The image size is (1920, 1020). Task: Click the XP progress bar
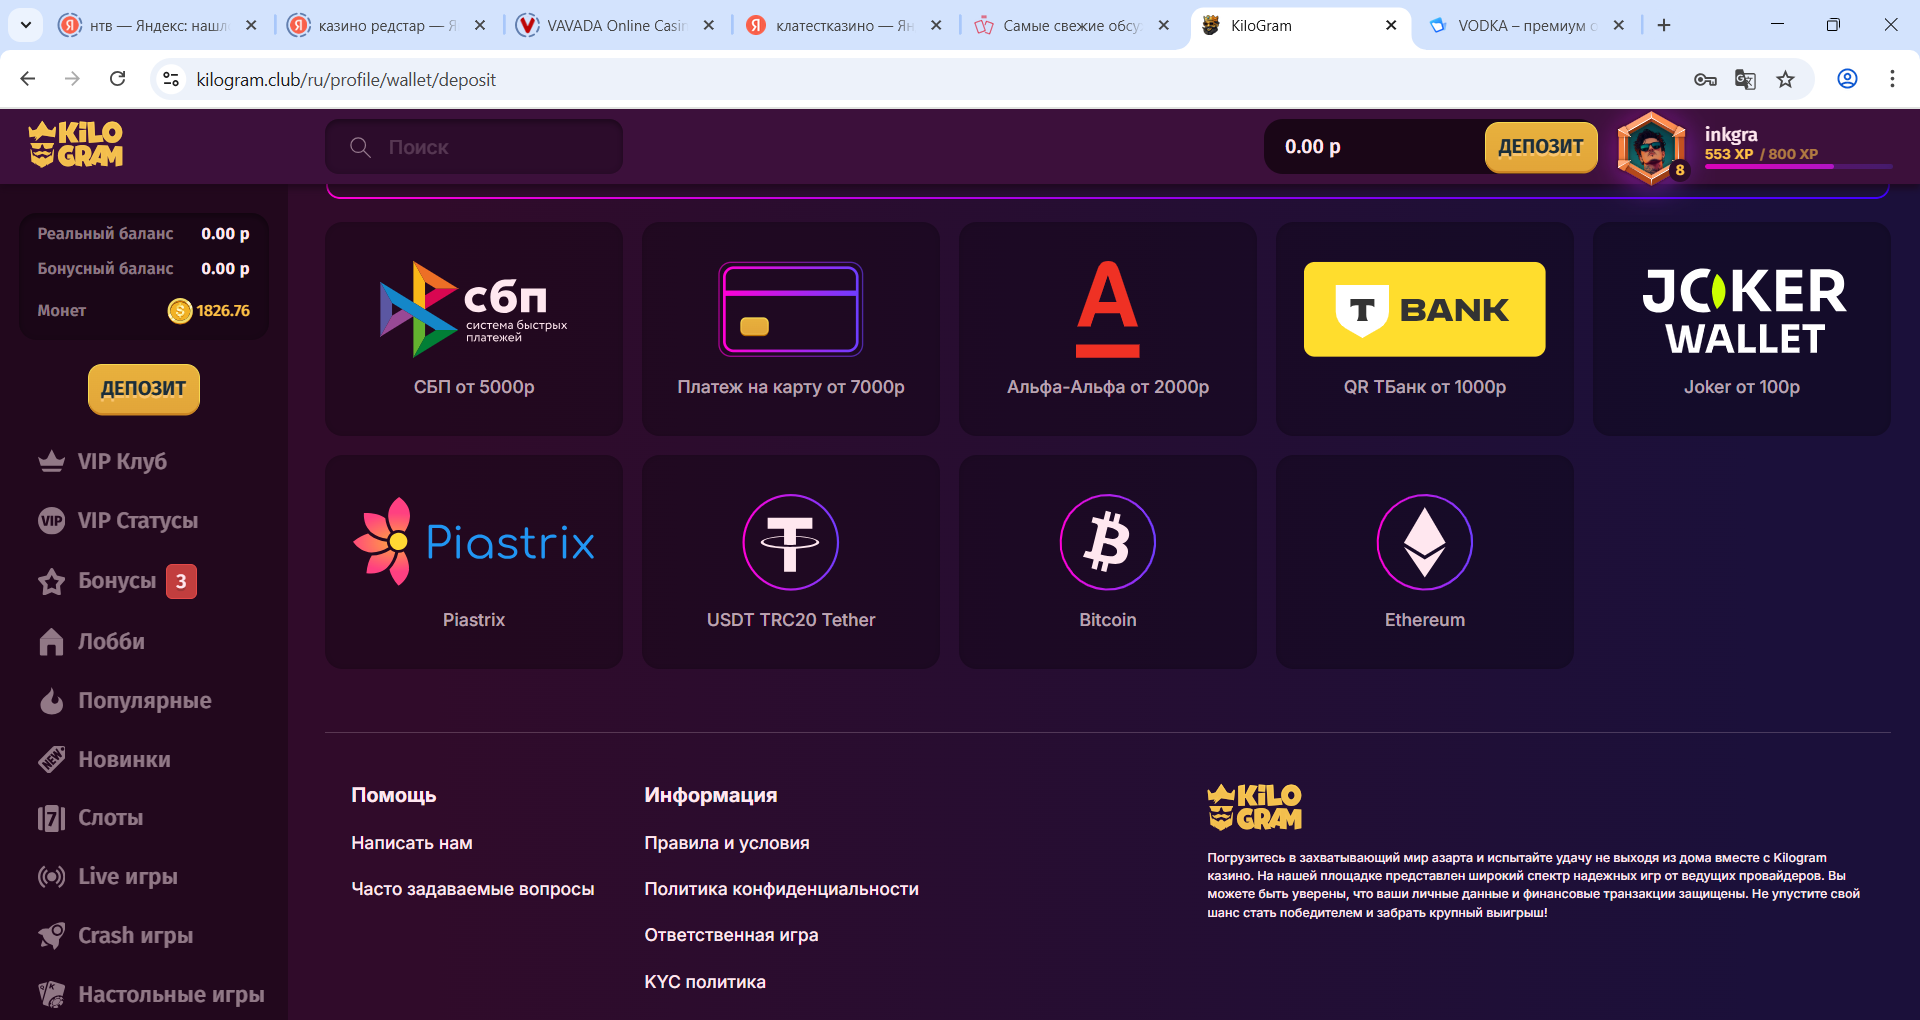click(1797, 167)
